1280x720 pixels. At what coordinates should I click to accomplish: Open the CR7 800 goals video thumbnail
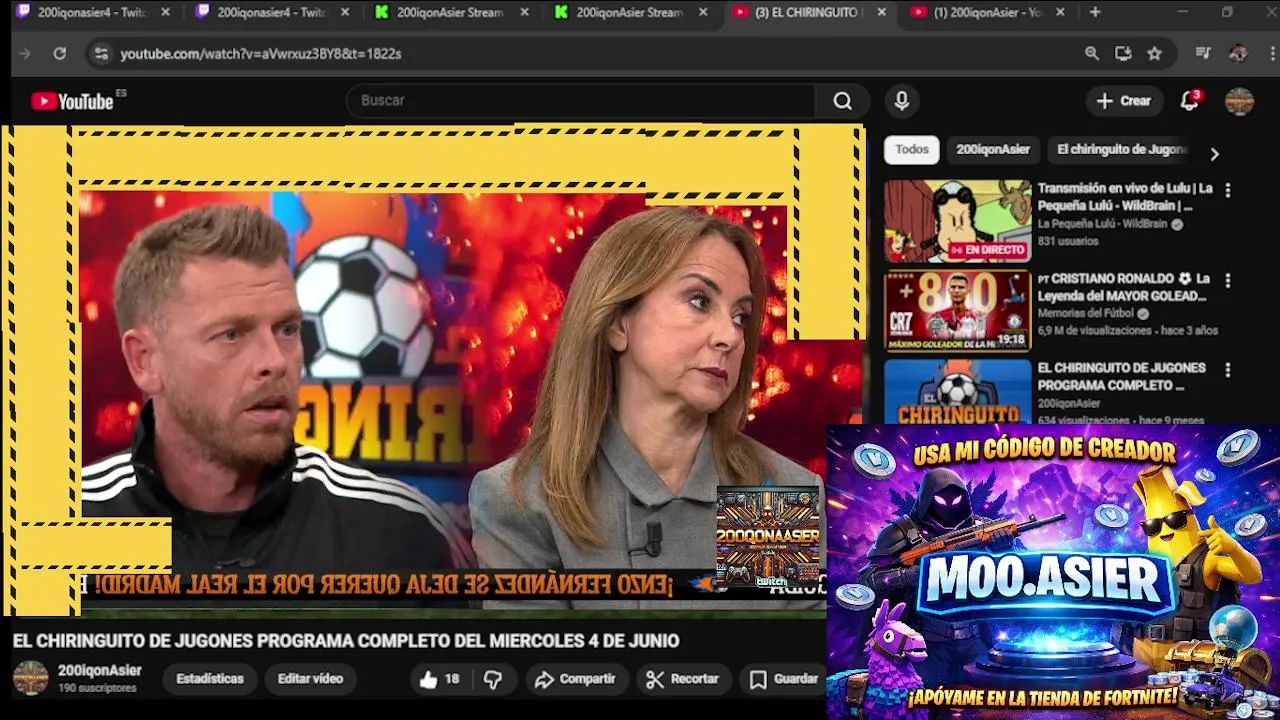(957, 311)
